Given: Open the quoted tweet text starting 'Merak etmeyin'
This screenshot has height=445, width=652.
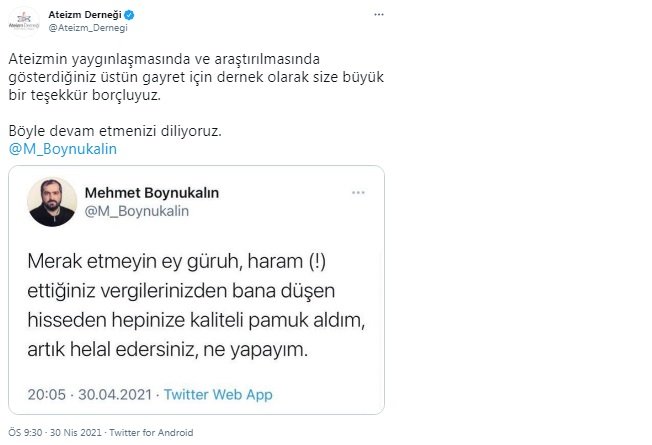Looking at the screenshot, I should (196, 305).
